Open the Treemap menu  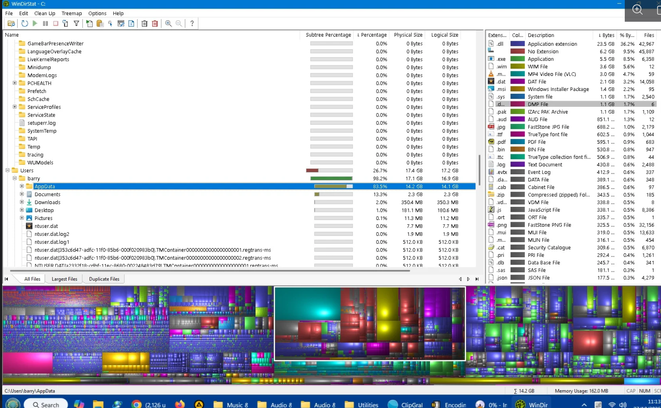click(x=72, y=13)
